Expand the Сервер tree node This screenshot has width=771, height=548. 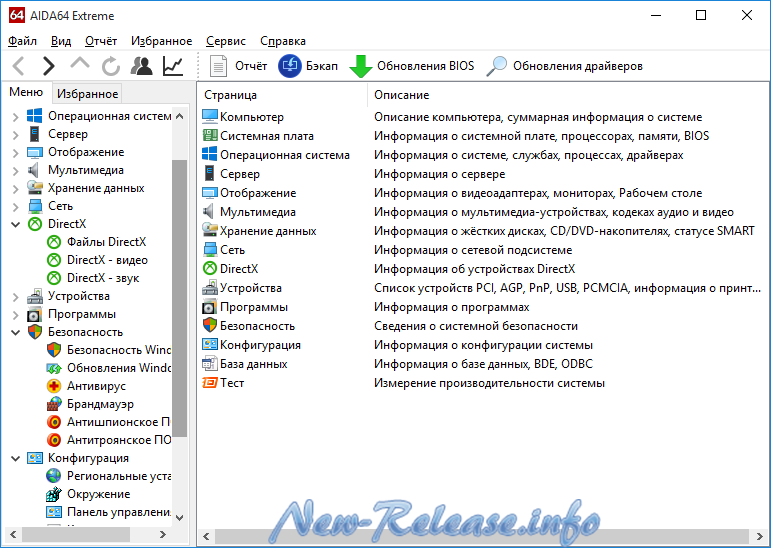pos(15,135)
